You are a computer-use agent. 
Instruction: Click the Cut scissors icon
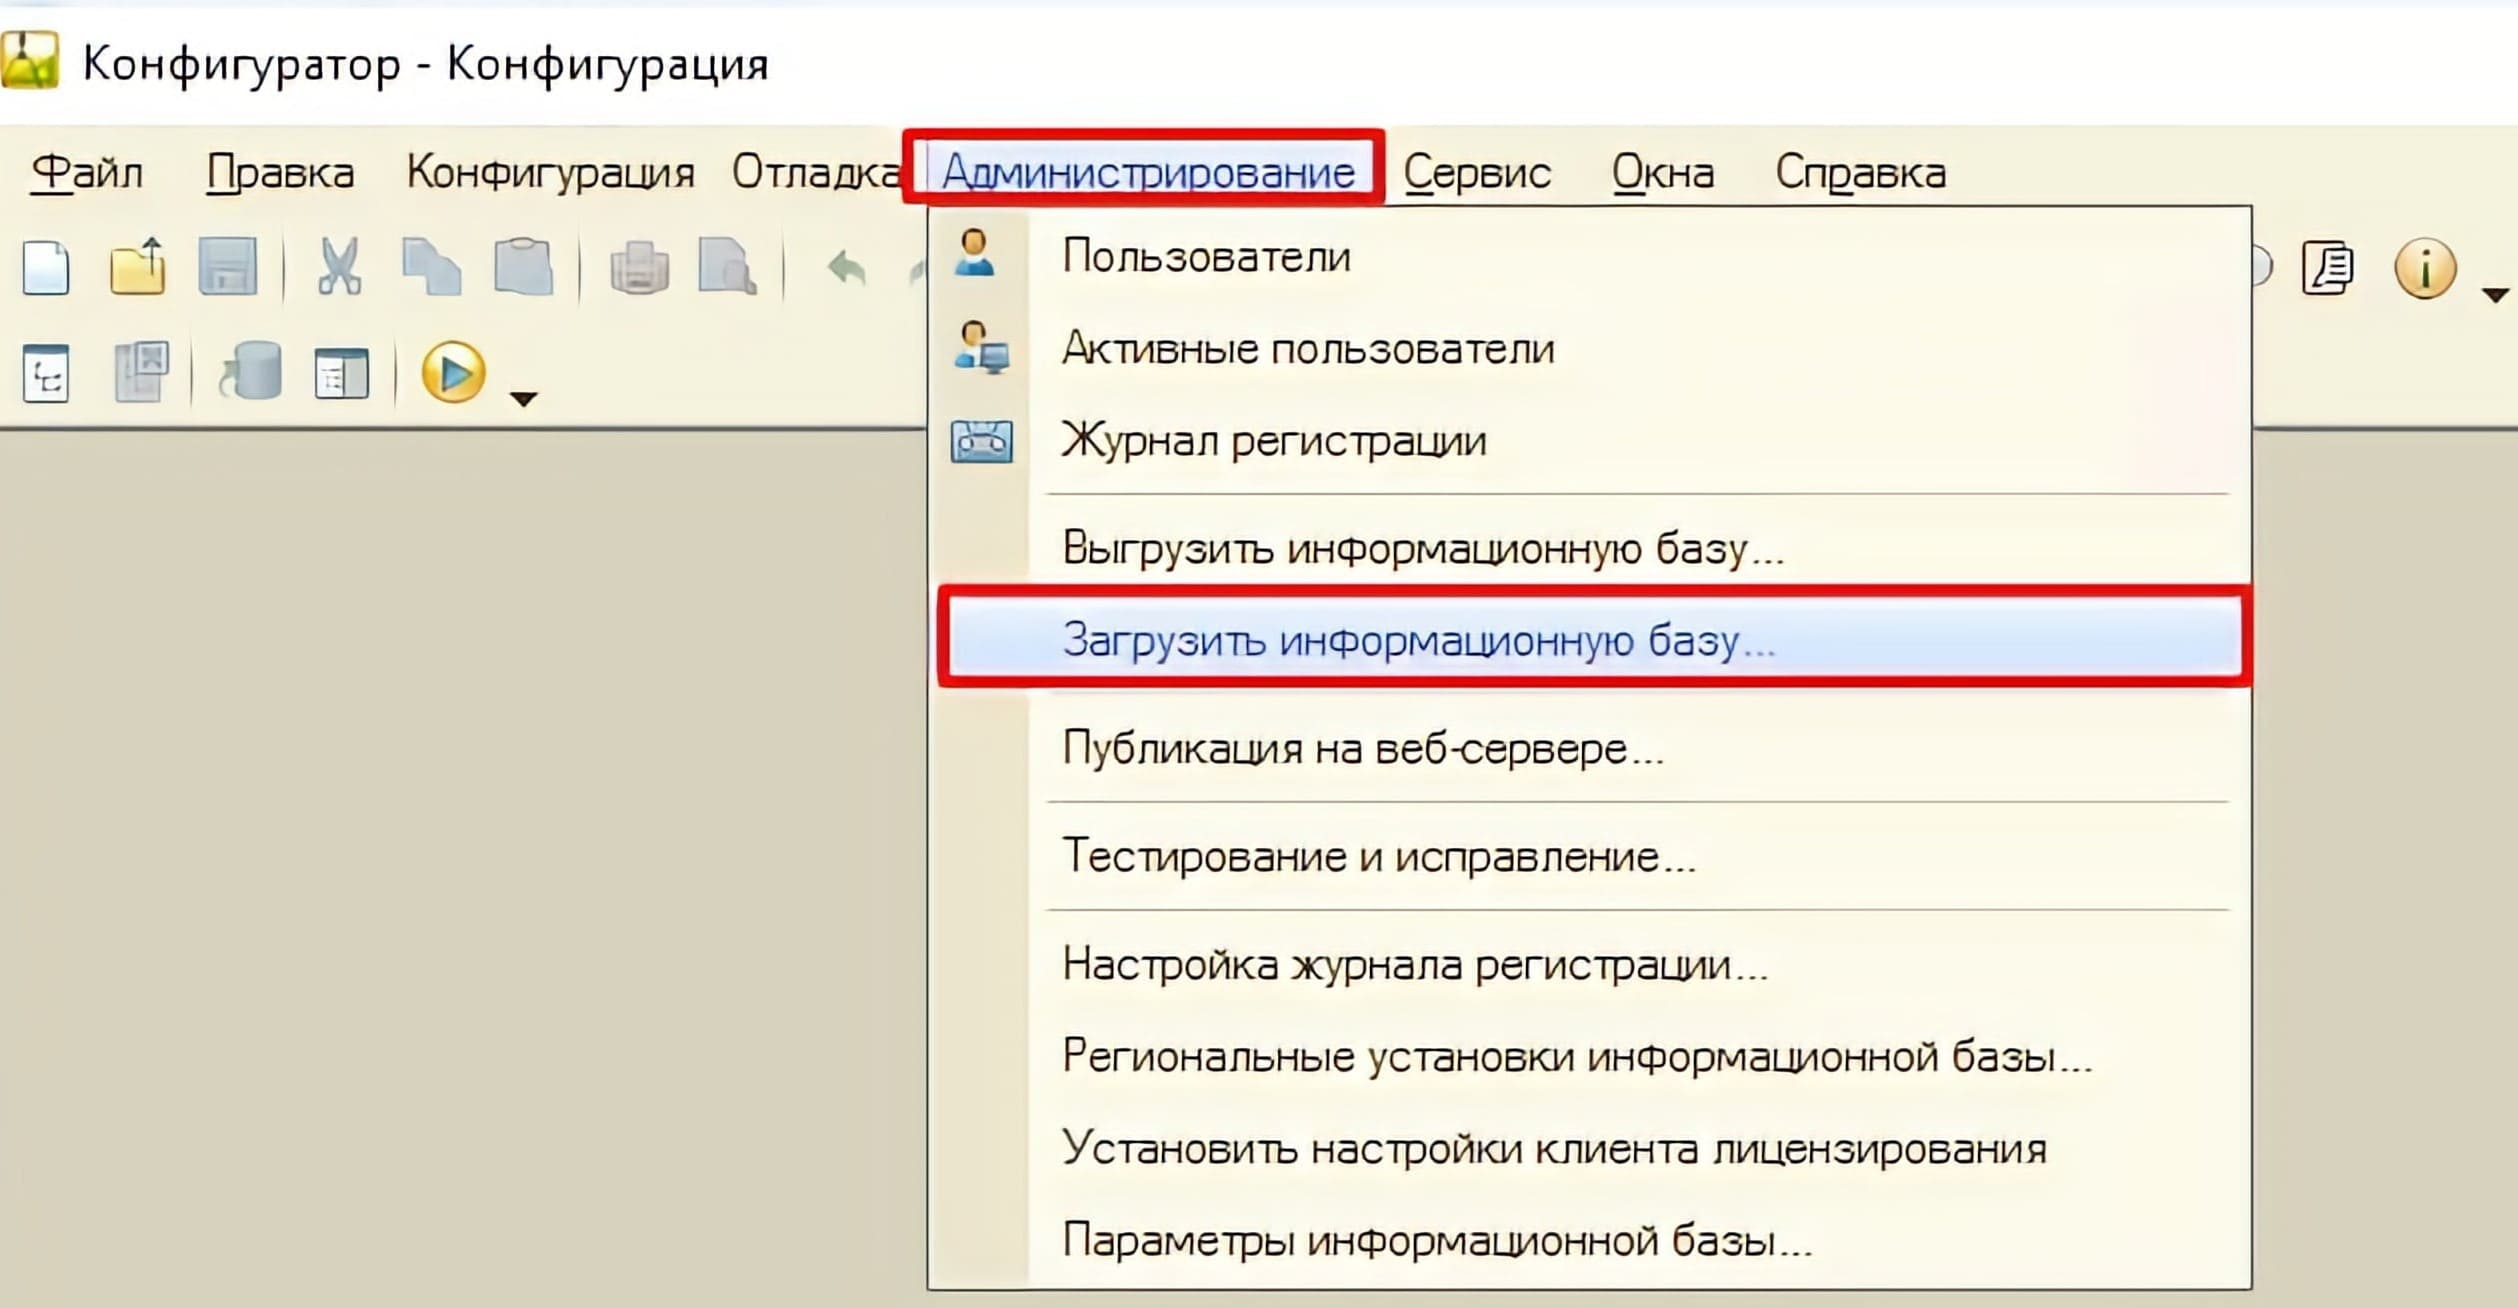tap(339, 266)
